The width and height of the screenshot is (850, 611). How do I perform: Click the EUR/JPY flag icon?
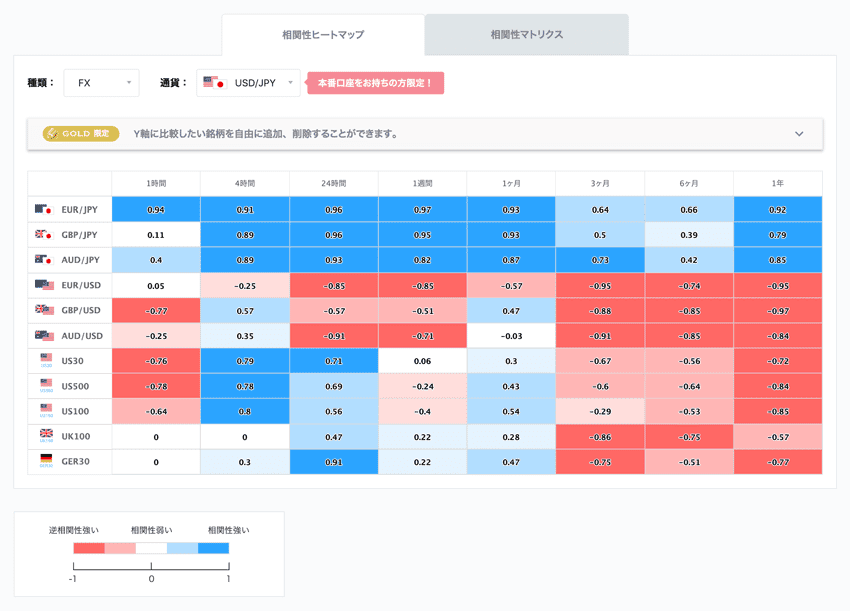43,210
